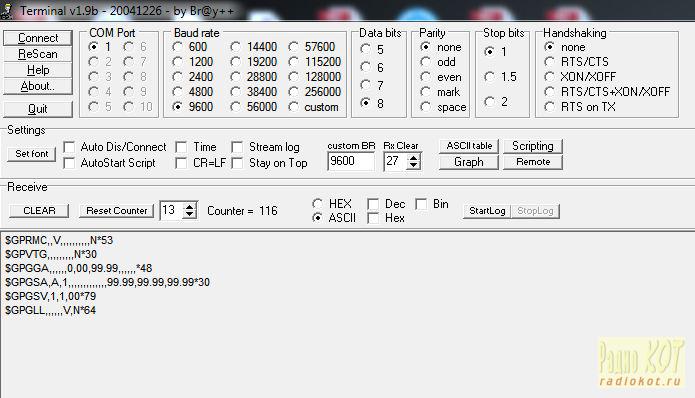Set baud rate to 115200

[293, 62]
